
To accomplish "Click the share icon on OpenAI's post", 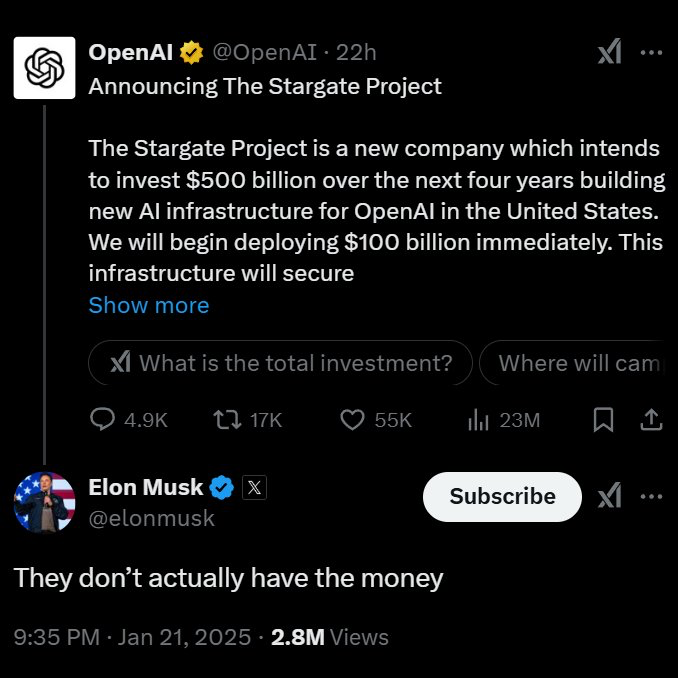I will 650,420.
